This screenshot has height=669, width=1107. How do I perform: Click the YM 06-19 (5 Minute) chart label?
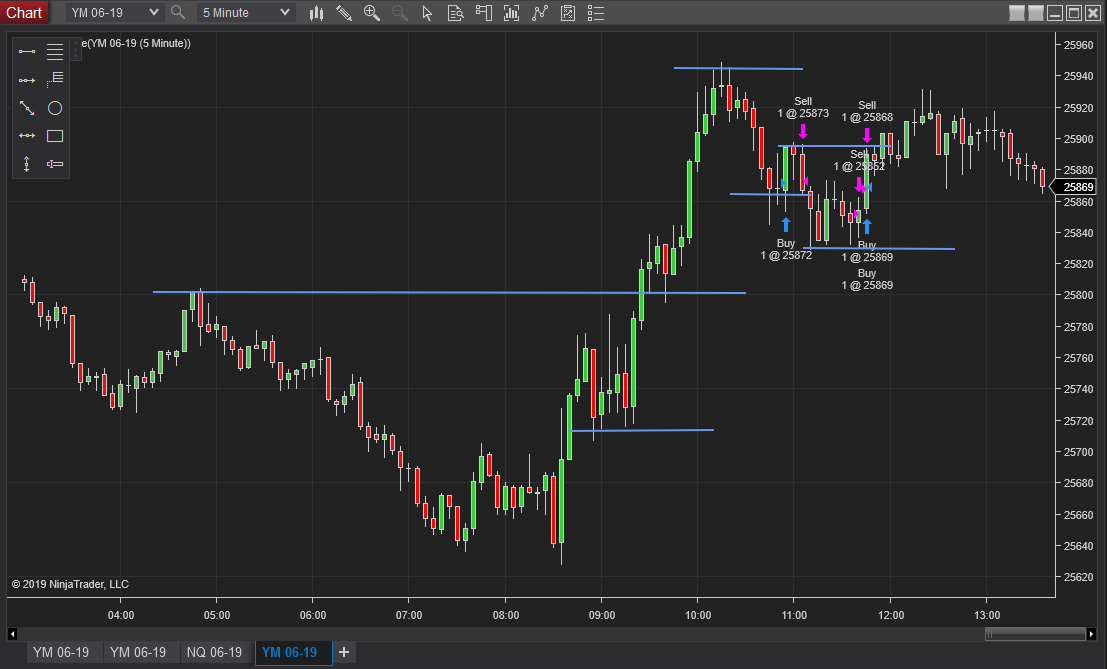[136, 43]
